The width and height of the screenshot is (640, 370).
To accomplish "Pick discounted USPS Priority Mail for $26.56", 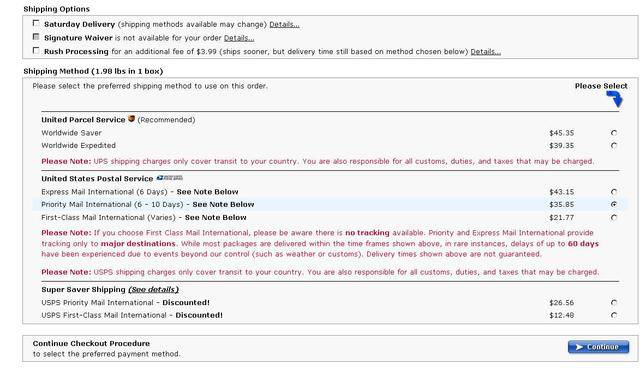I will pyautogui.click(x=614, y=302).
